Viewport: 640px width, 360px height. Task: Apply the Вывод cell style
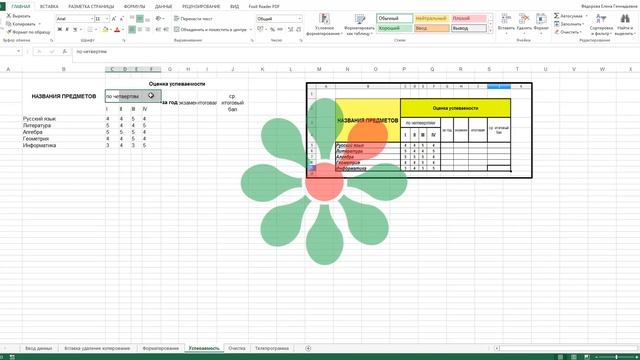coord(469,28)
